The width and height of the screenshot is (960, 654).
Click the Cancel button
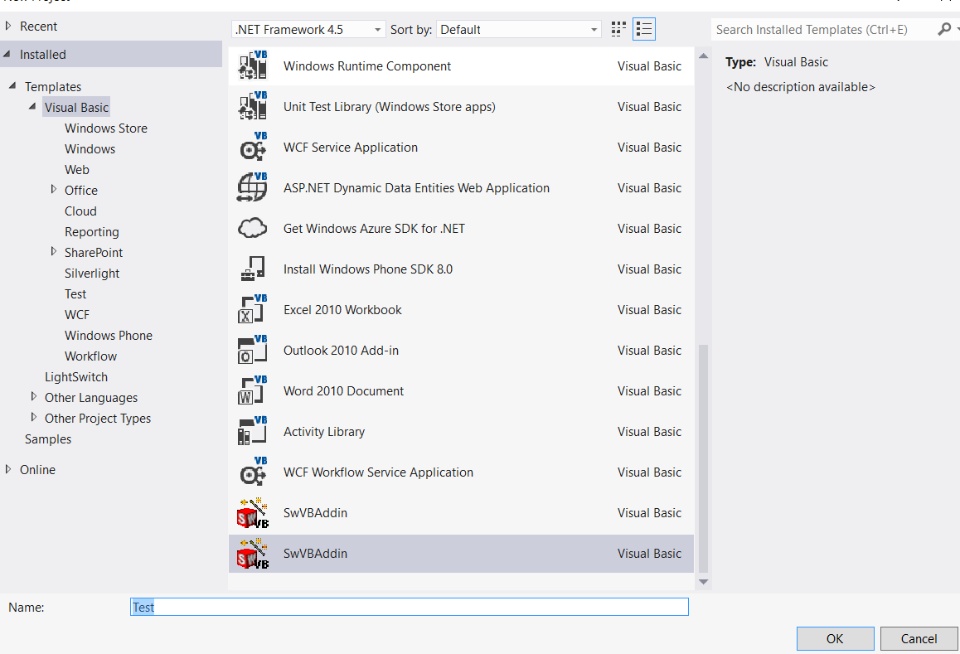click(x=918, y=639)
